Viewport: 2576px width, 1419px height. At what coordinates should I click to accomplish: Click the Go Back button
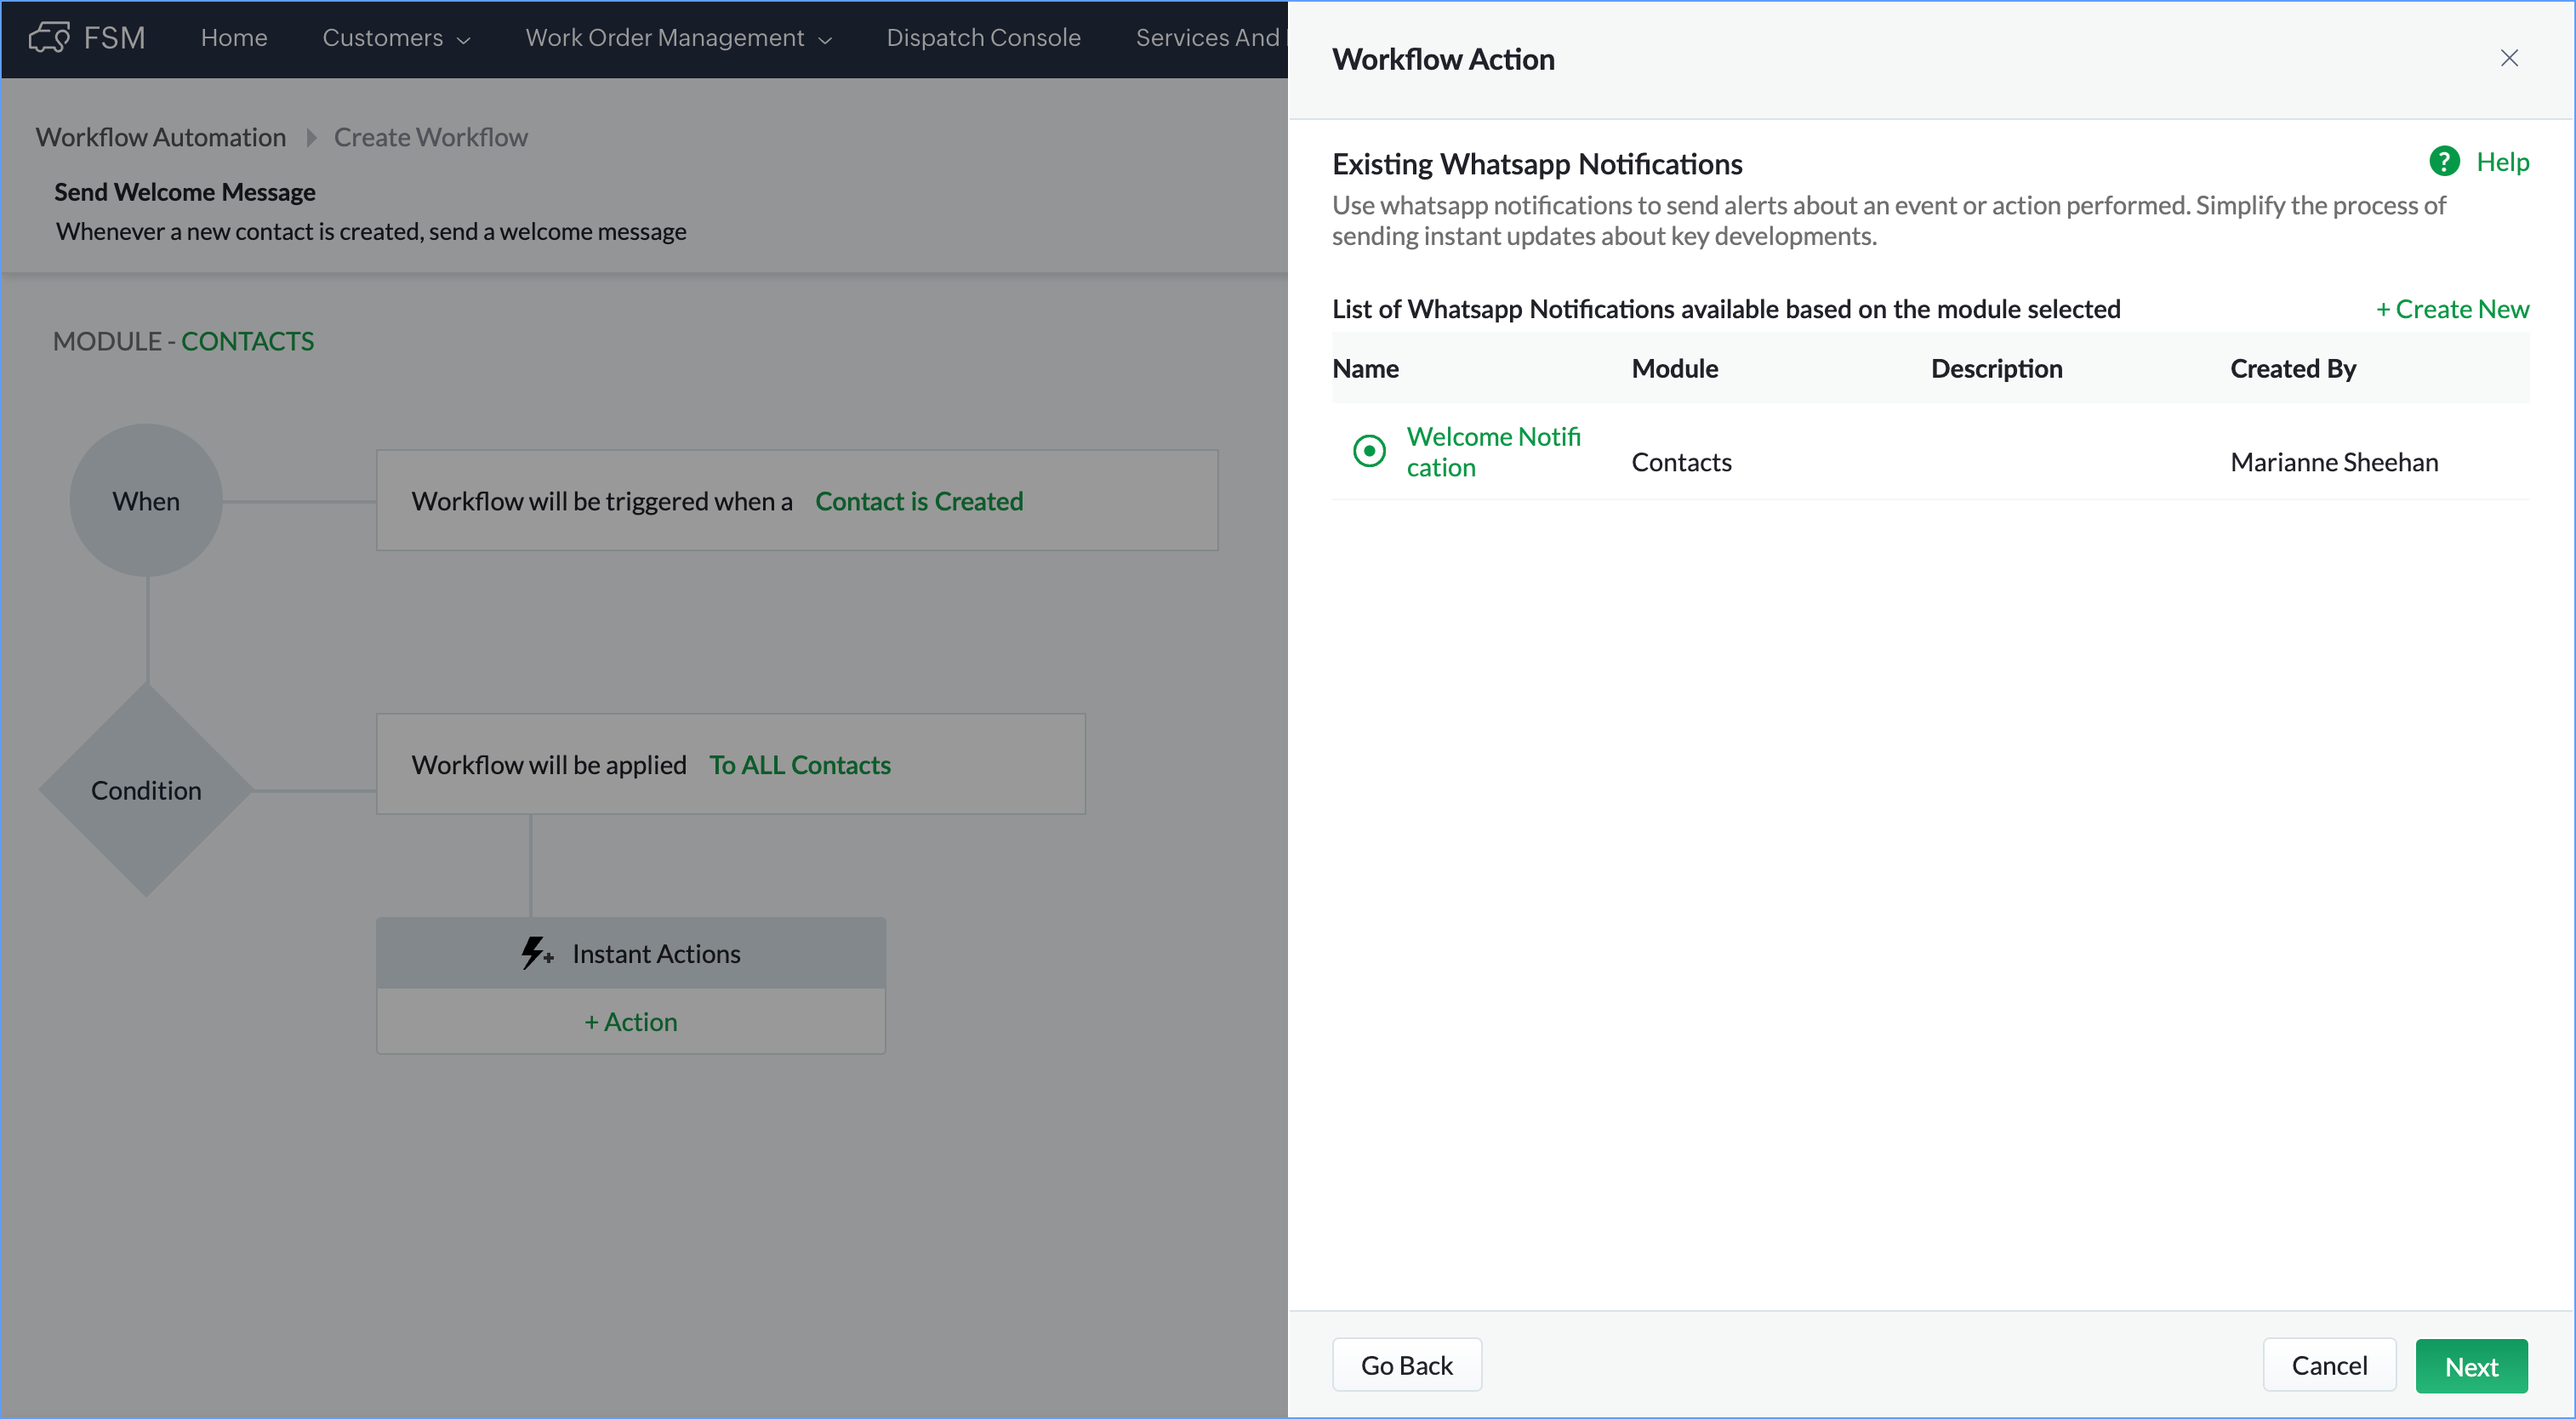[1405, 1365]
